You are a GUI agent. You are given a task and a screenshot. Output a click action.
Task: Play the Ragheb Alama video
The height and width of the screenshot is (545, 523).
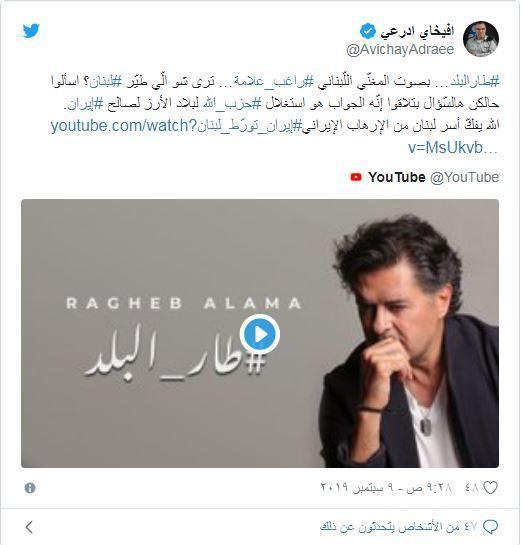[260, 334]
